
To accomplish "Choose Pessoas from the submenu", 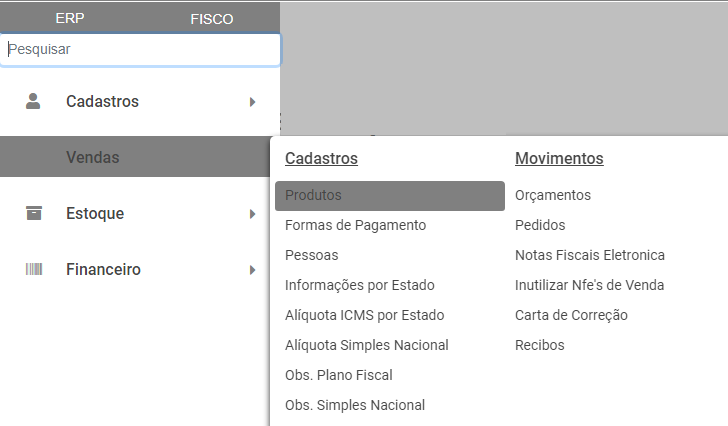I will pyautogui.click(x=311, y=255).
